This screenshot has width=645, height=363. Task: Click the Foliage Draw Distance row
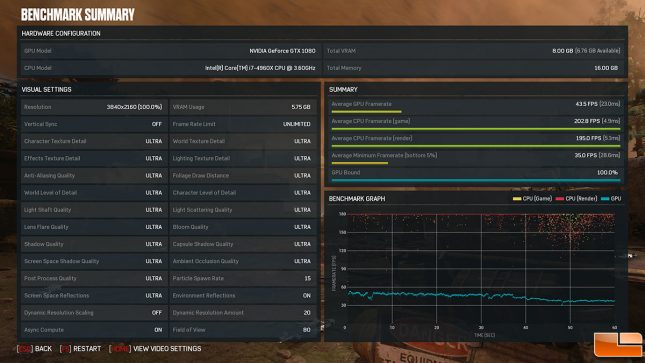pos(243,175)
